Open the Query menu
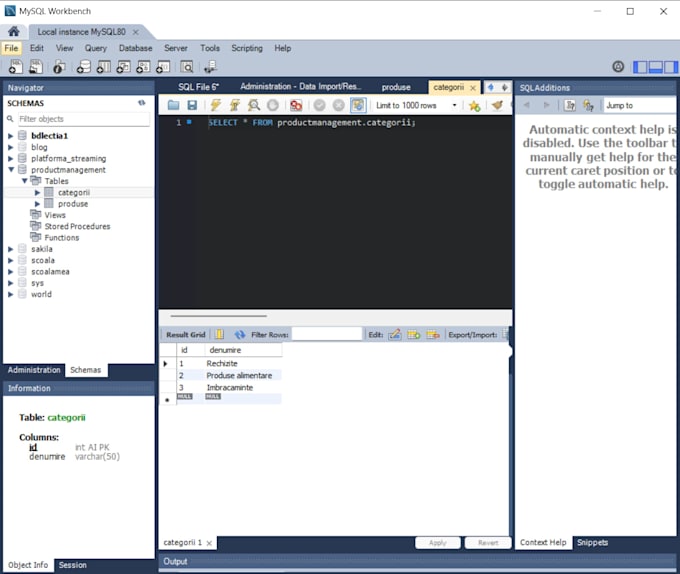The height and width of the screenshot is (574, 680). pyautogui.click(x=95, y=48)
